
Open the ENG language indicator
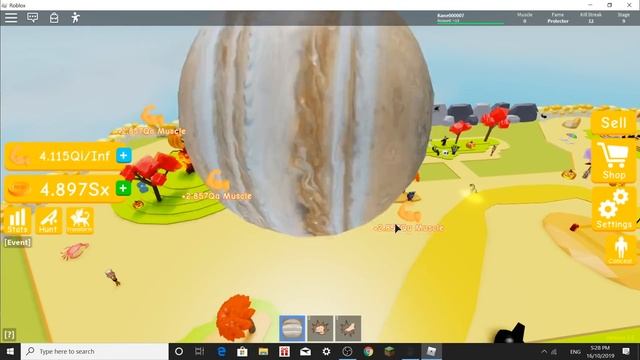pos(575,351)
